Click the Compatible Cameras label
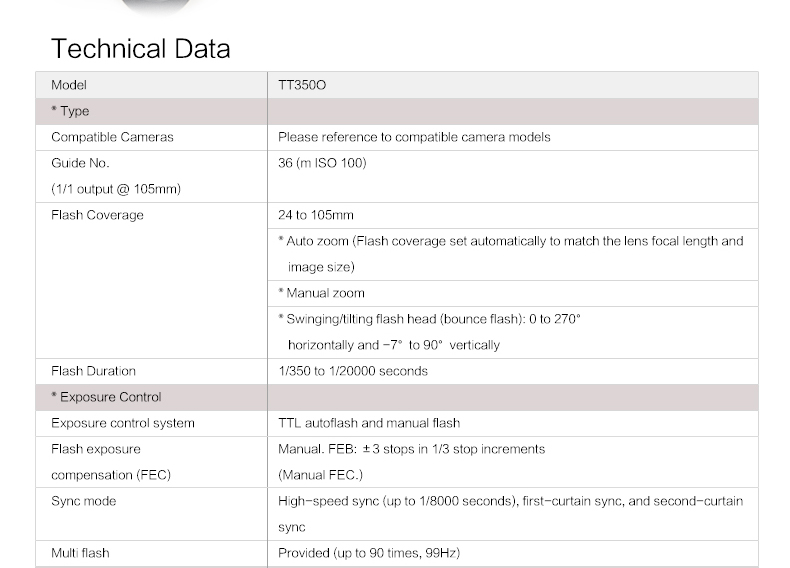The height and width of the screenshot is (568, 790). tap(112, 137)
